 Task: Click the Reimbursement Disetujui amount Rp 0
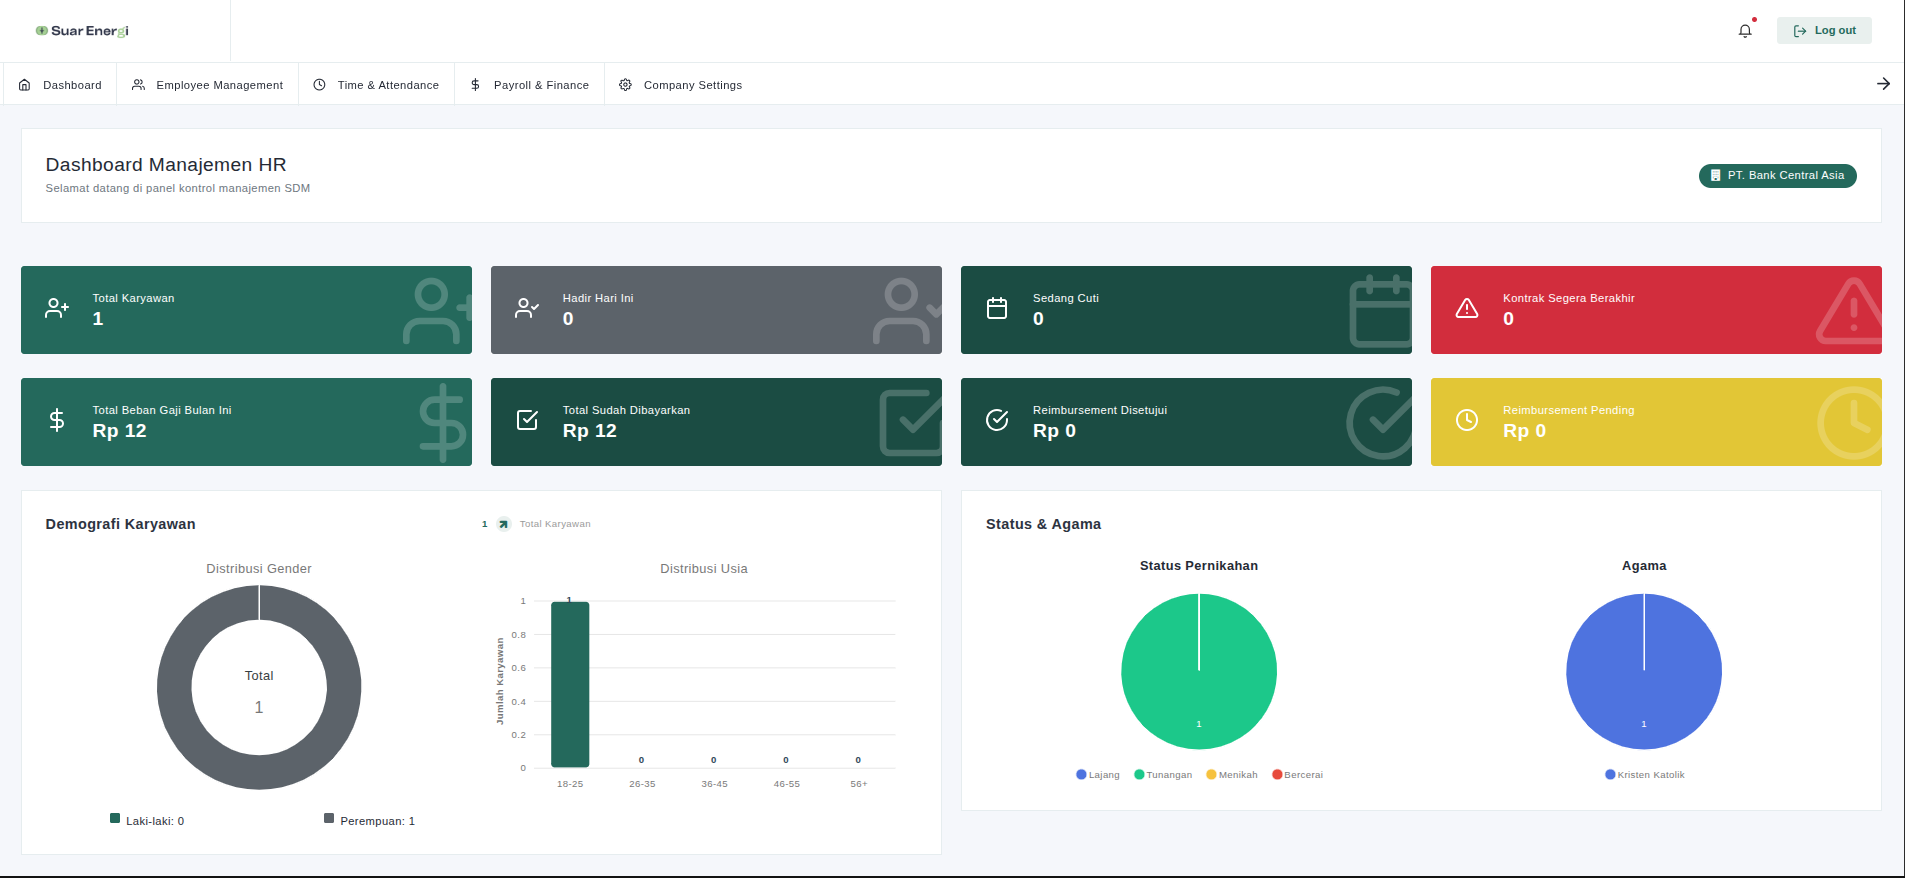(1055, 431)
